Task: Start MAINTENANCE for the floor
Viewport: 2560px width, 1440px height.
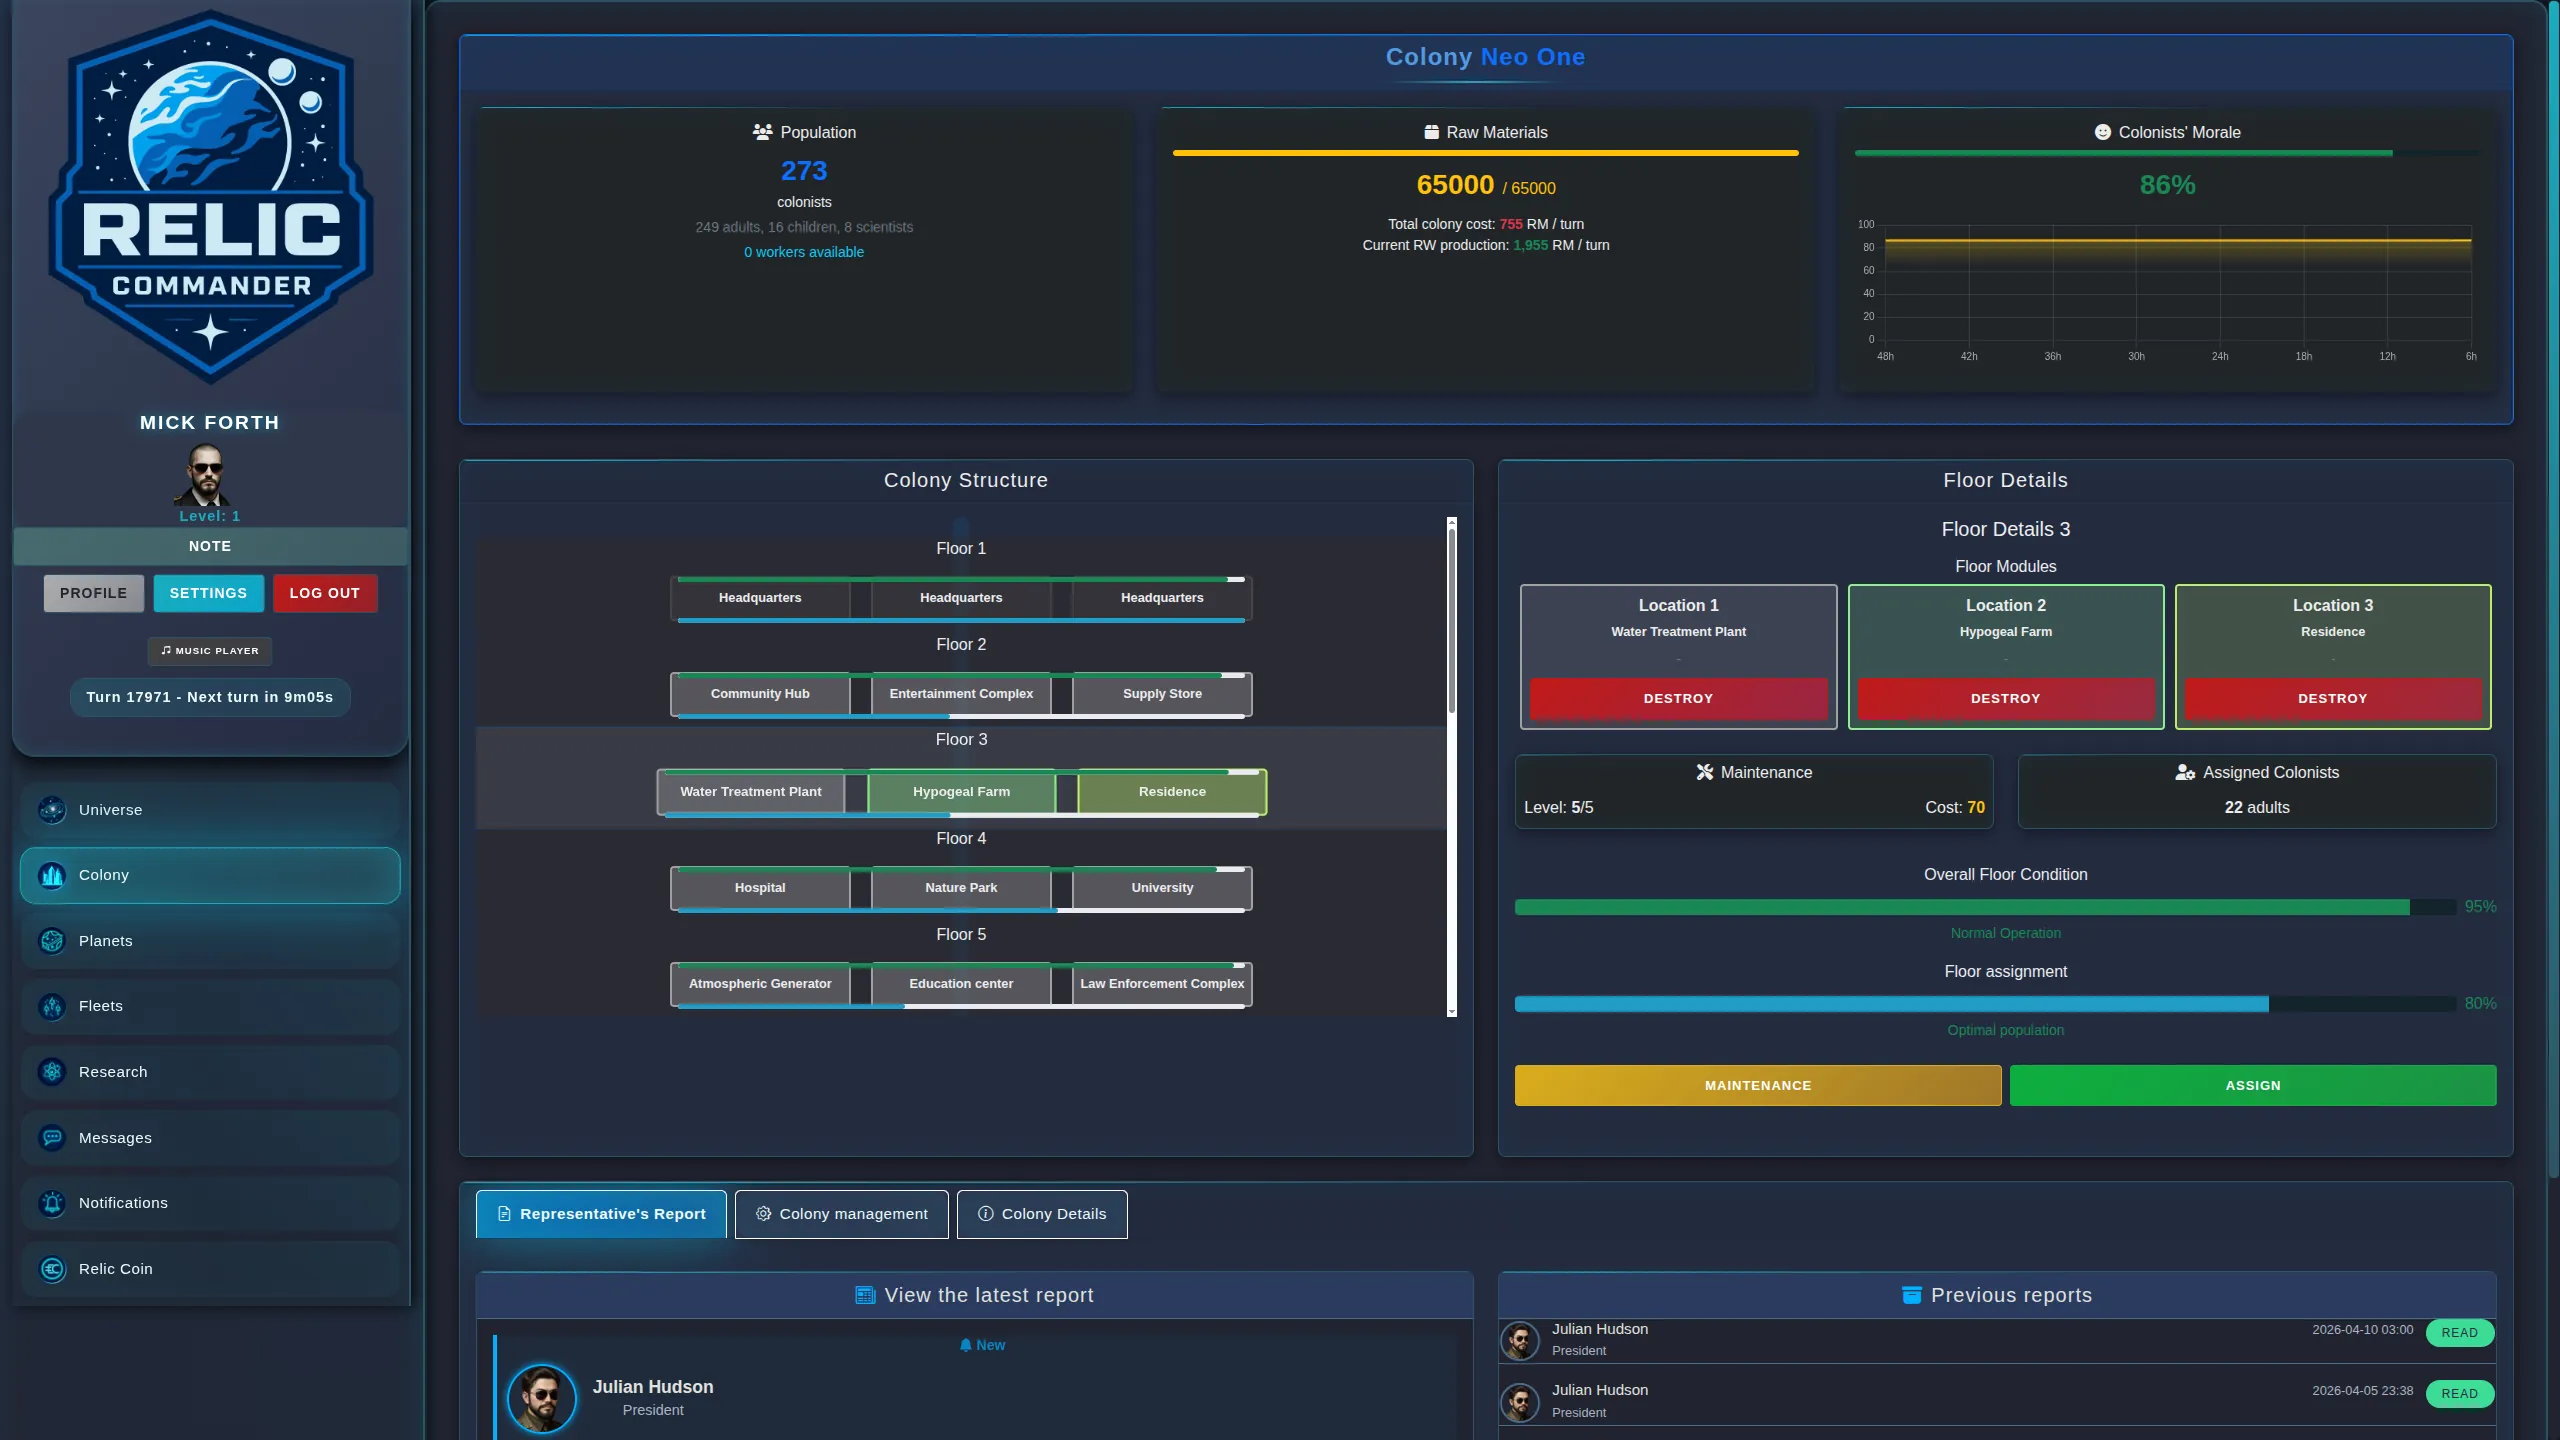Action: tap(1756, 1085)
